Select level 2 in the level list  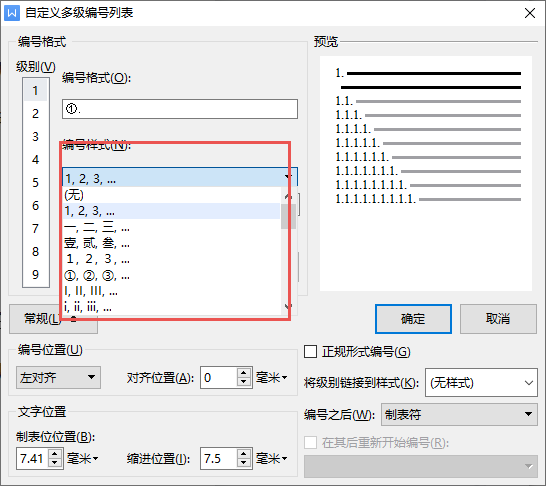[x=36, y=113]
